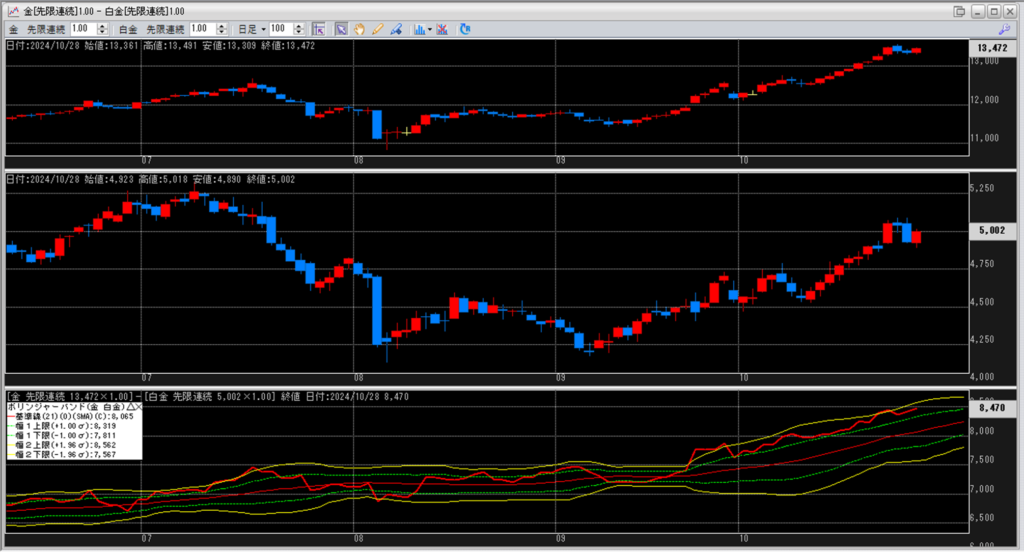
Task: Toggle the crosshair cursor display button
Action: pos(317,29)
